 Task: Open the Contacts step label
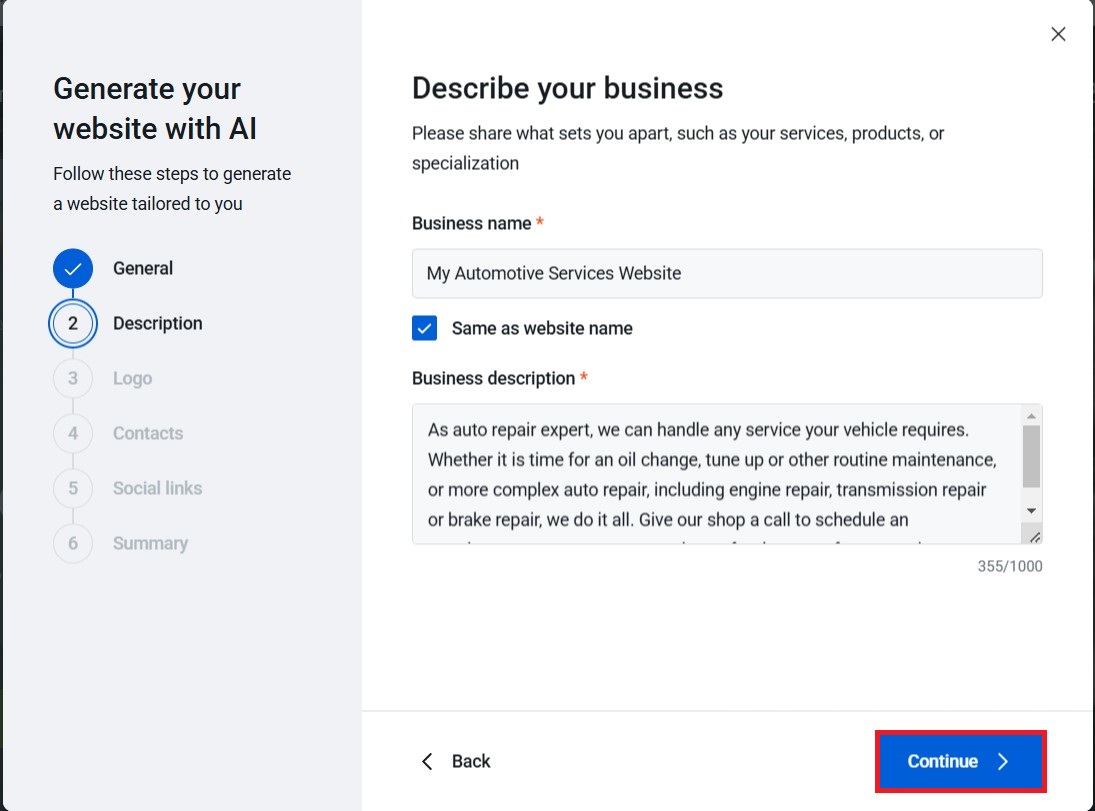pyautogui.click(x=148, y=434)
